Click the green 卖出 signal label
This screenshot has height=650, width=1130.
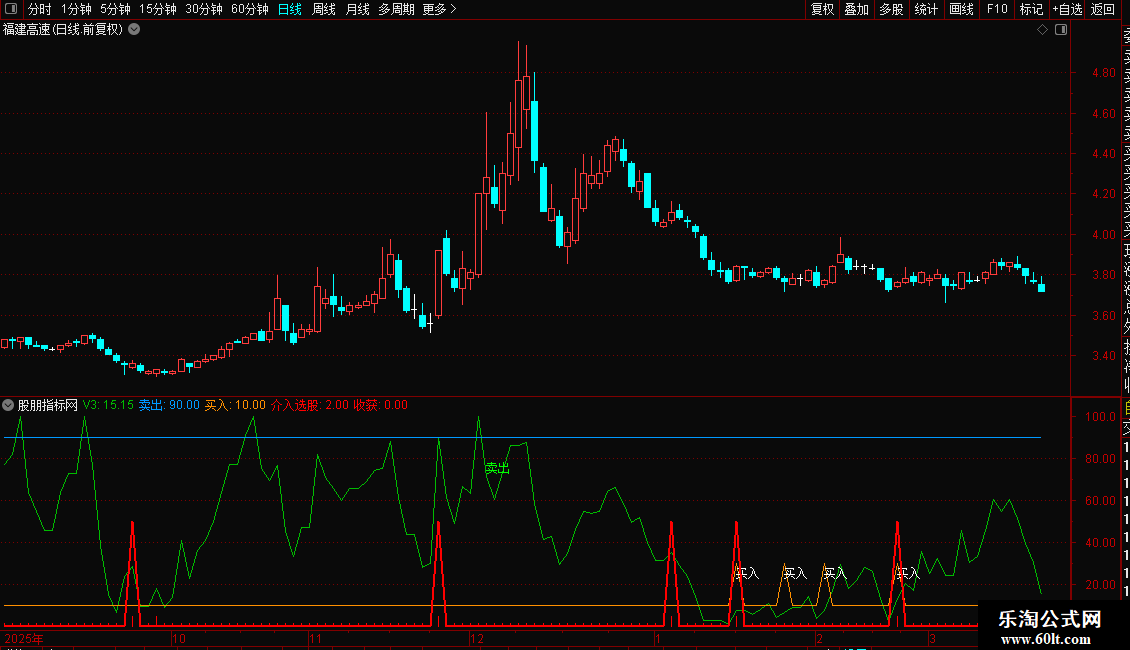tap(497, 468)
